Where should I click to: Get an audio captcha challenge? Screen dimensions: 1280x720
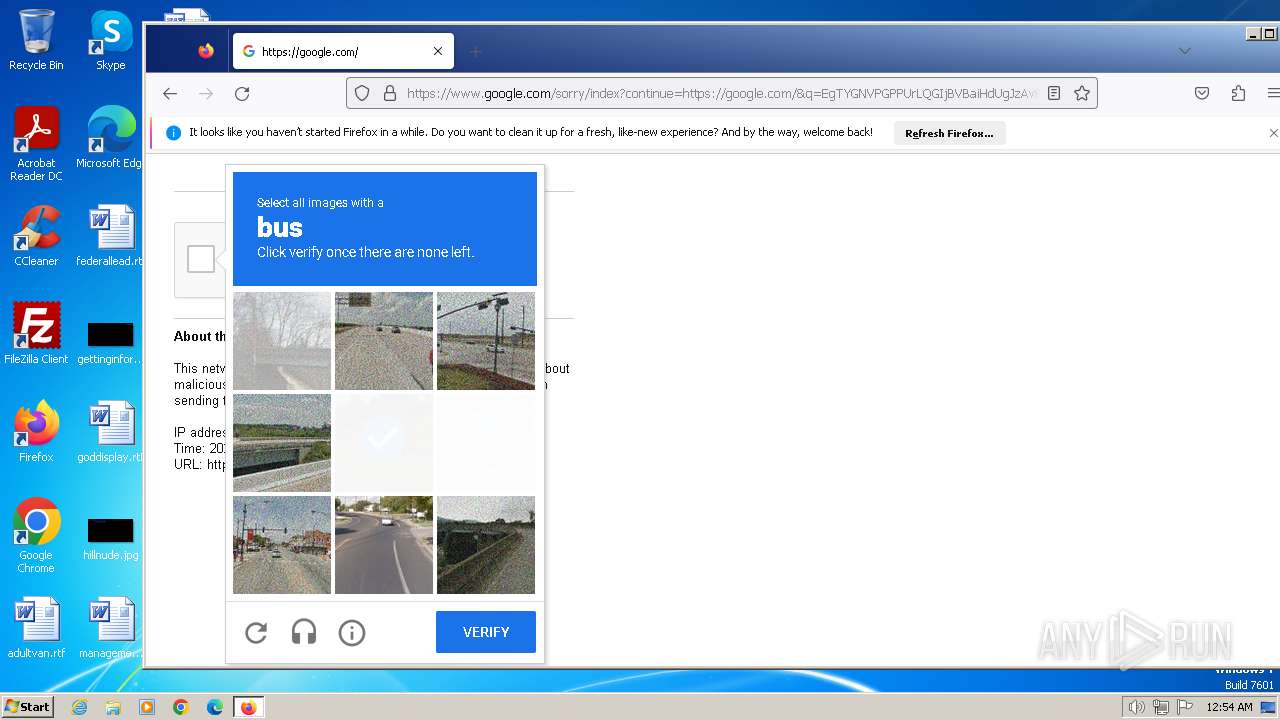tap(304, 632)
